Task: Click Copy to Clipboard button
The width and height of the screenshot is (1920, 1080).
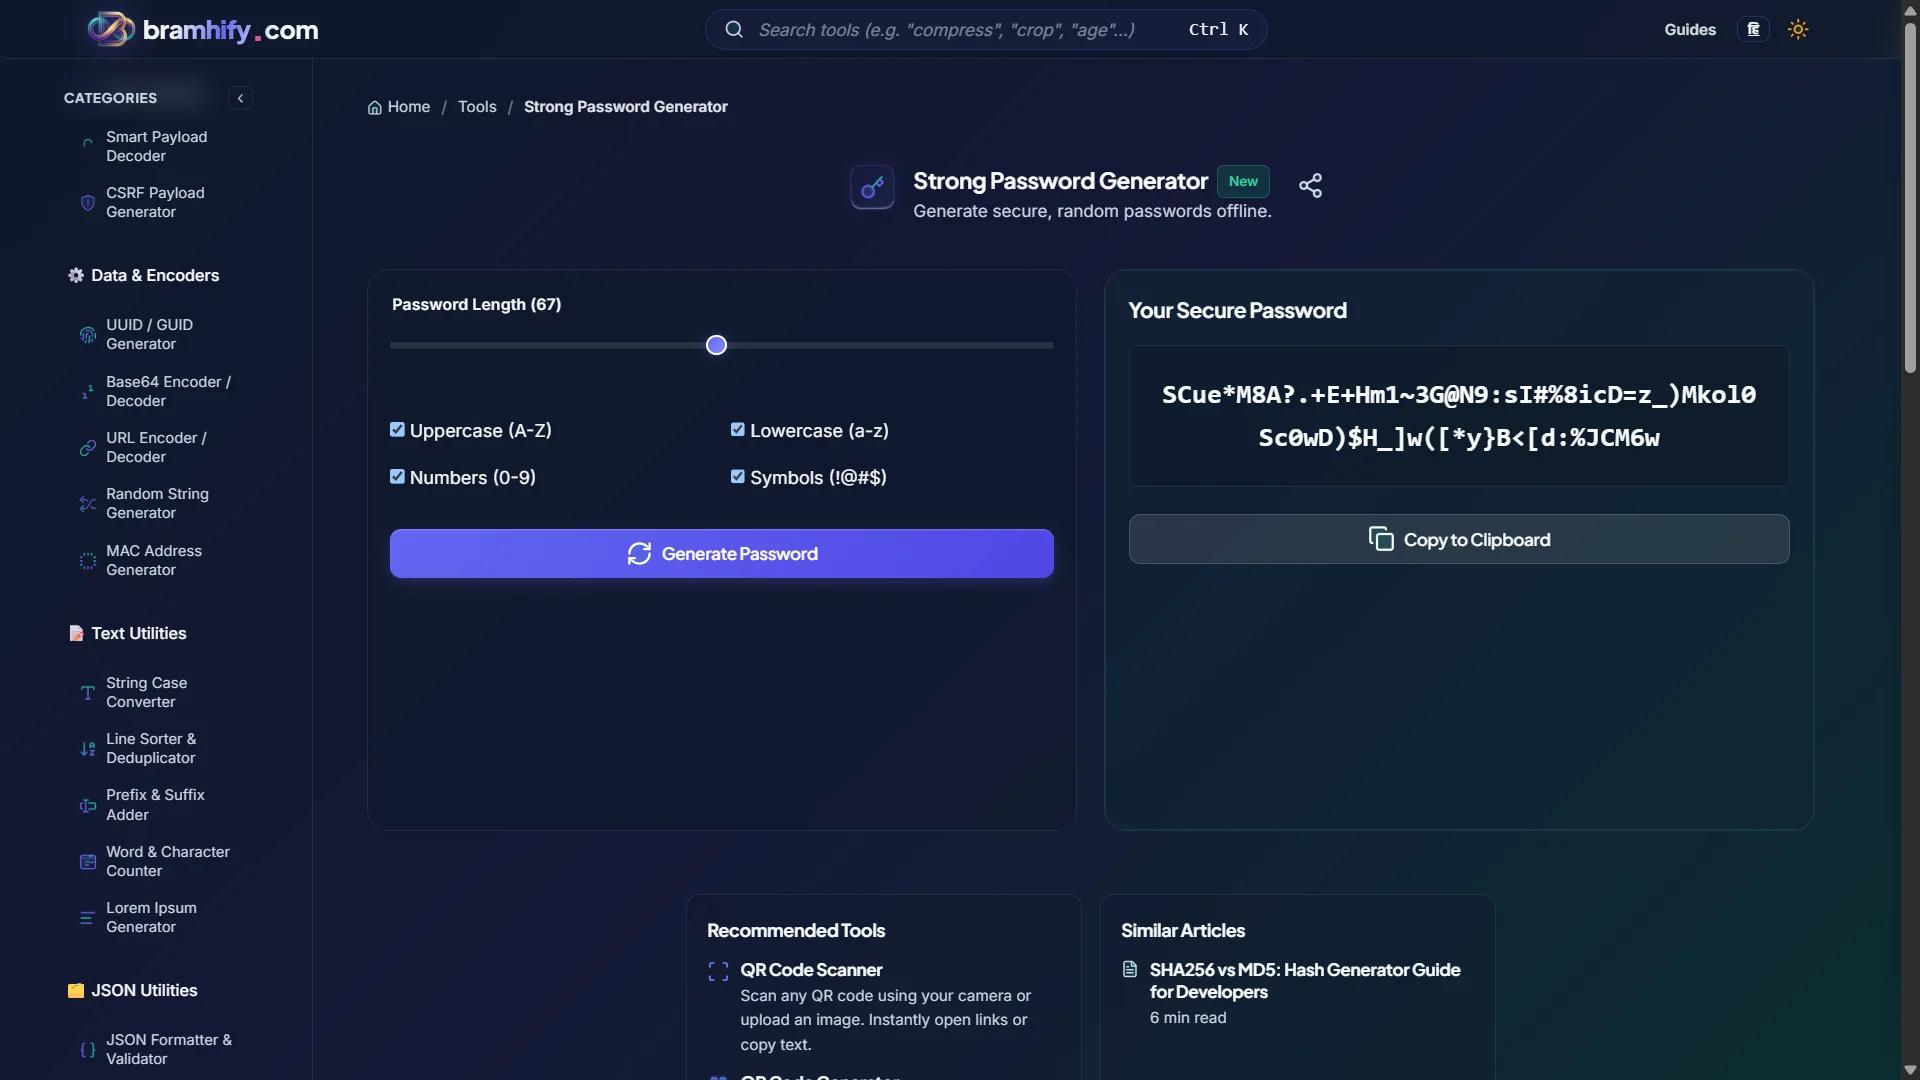Action: point(1459,539)
